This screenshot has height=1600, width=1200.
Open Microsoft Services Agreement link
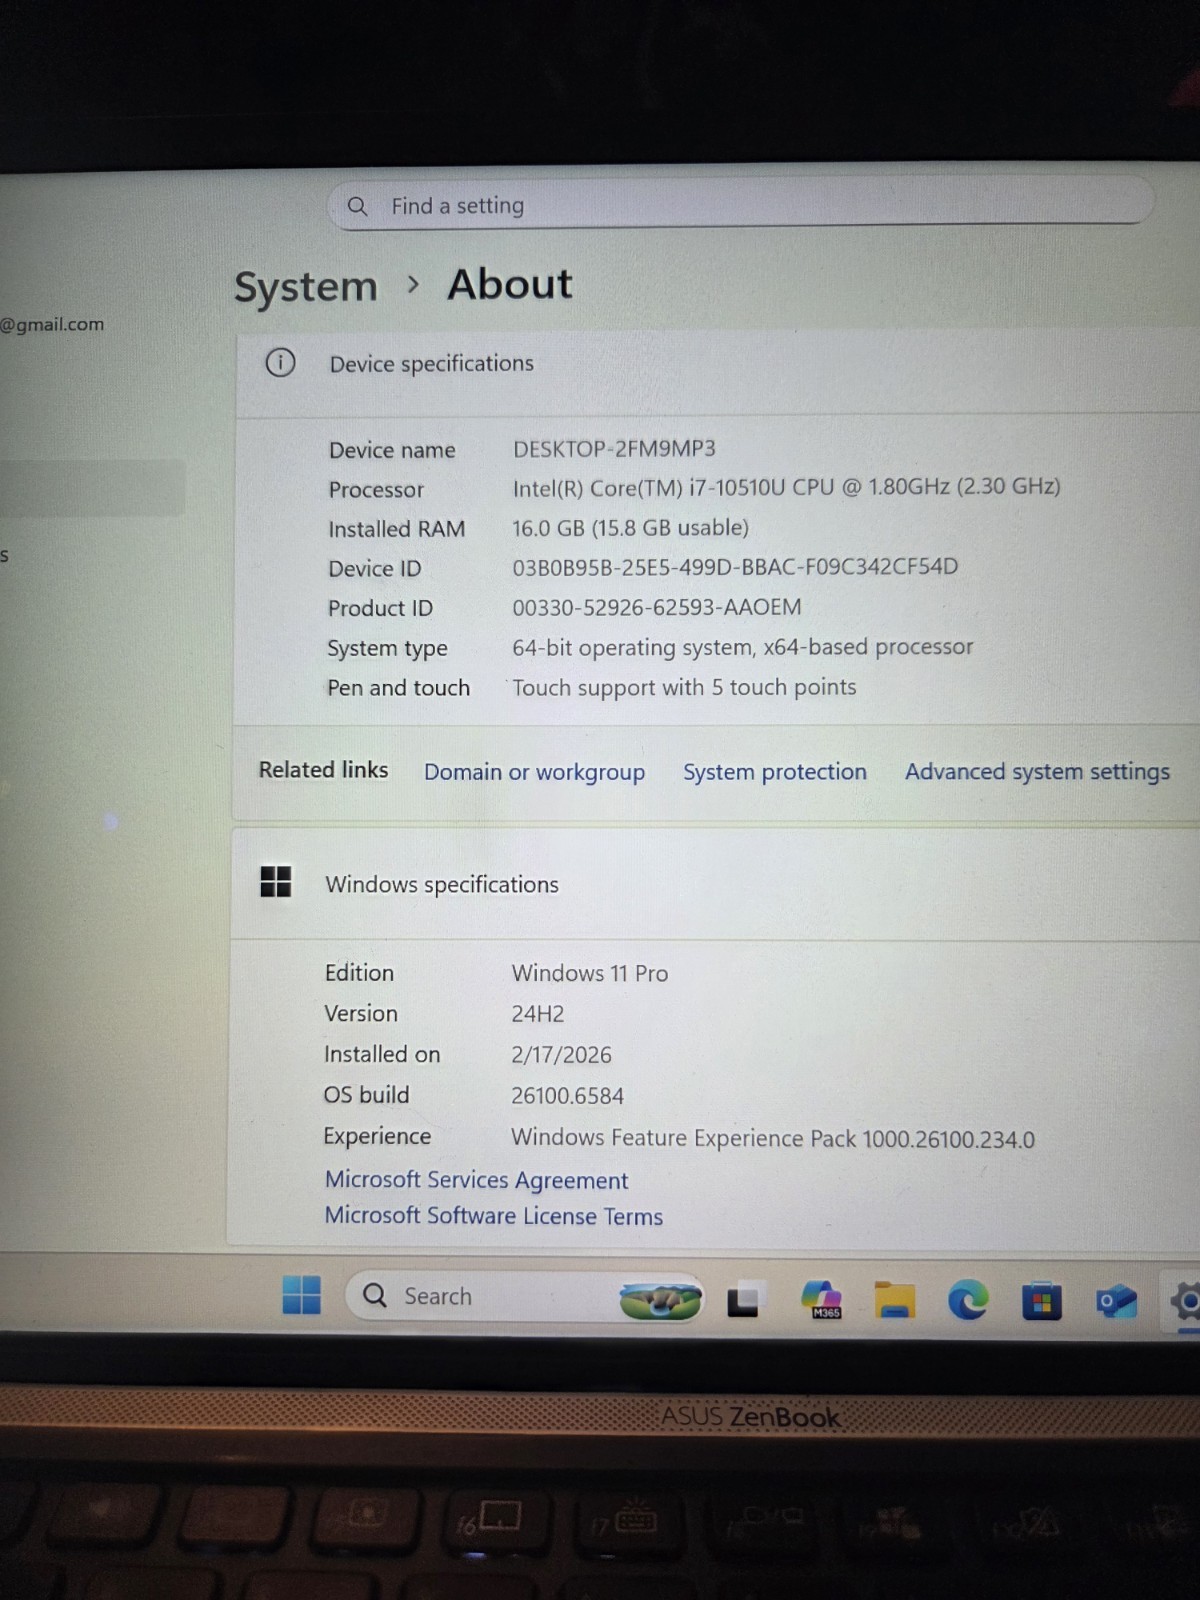pyautogui.click(x=476, y=1180)
